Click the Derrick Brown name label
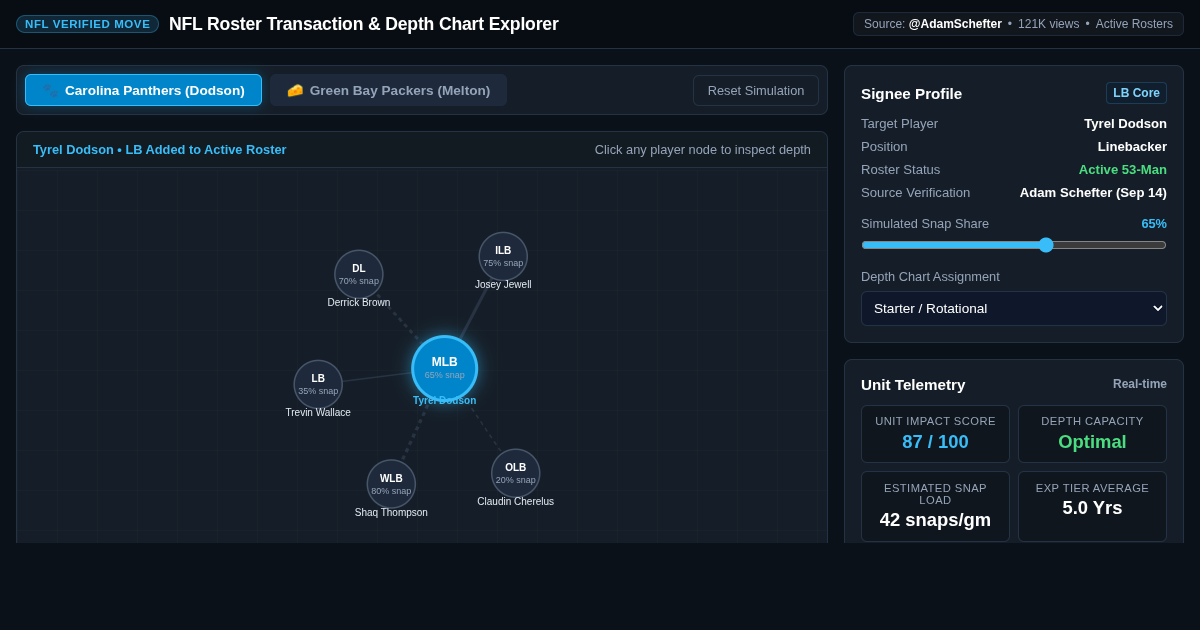 coord(359,302)
